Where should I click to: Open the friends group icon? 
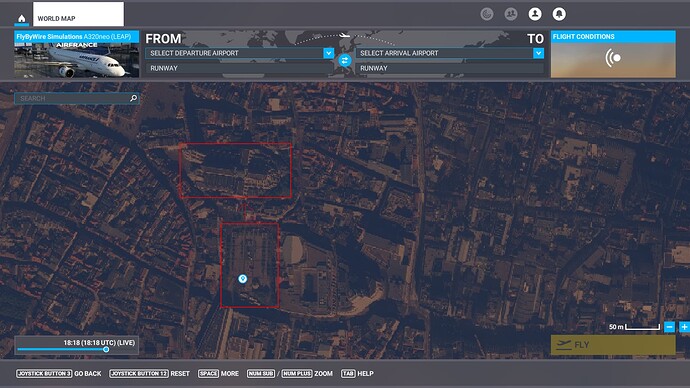tap(510, 14)
